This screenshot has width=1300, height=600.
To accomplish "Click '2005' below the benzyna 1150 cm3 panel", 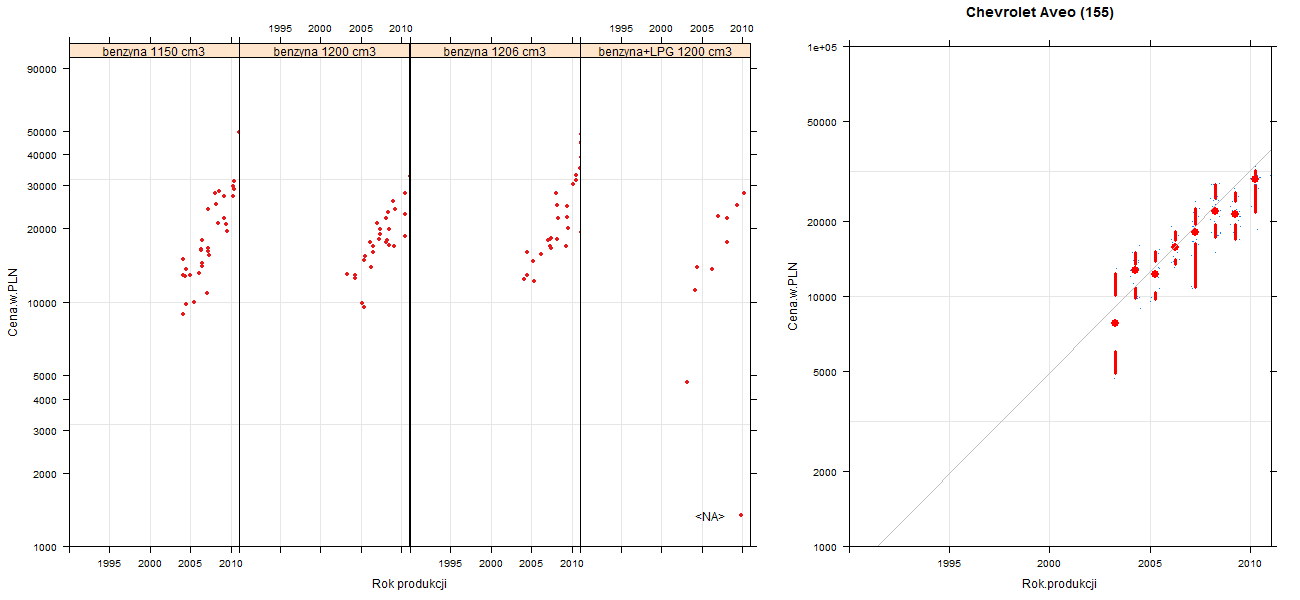I will pos(191,564).
